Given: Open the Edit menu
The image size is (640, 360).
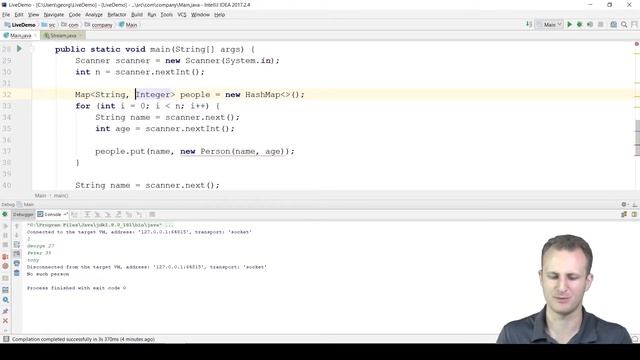Looking at the screenshot, I should tap(19, 15).
